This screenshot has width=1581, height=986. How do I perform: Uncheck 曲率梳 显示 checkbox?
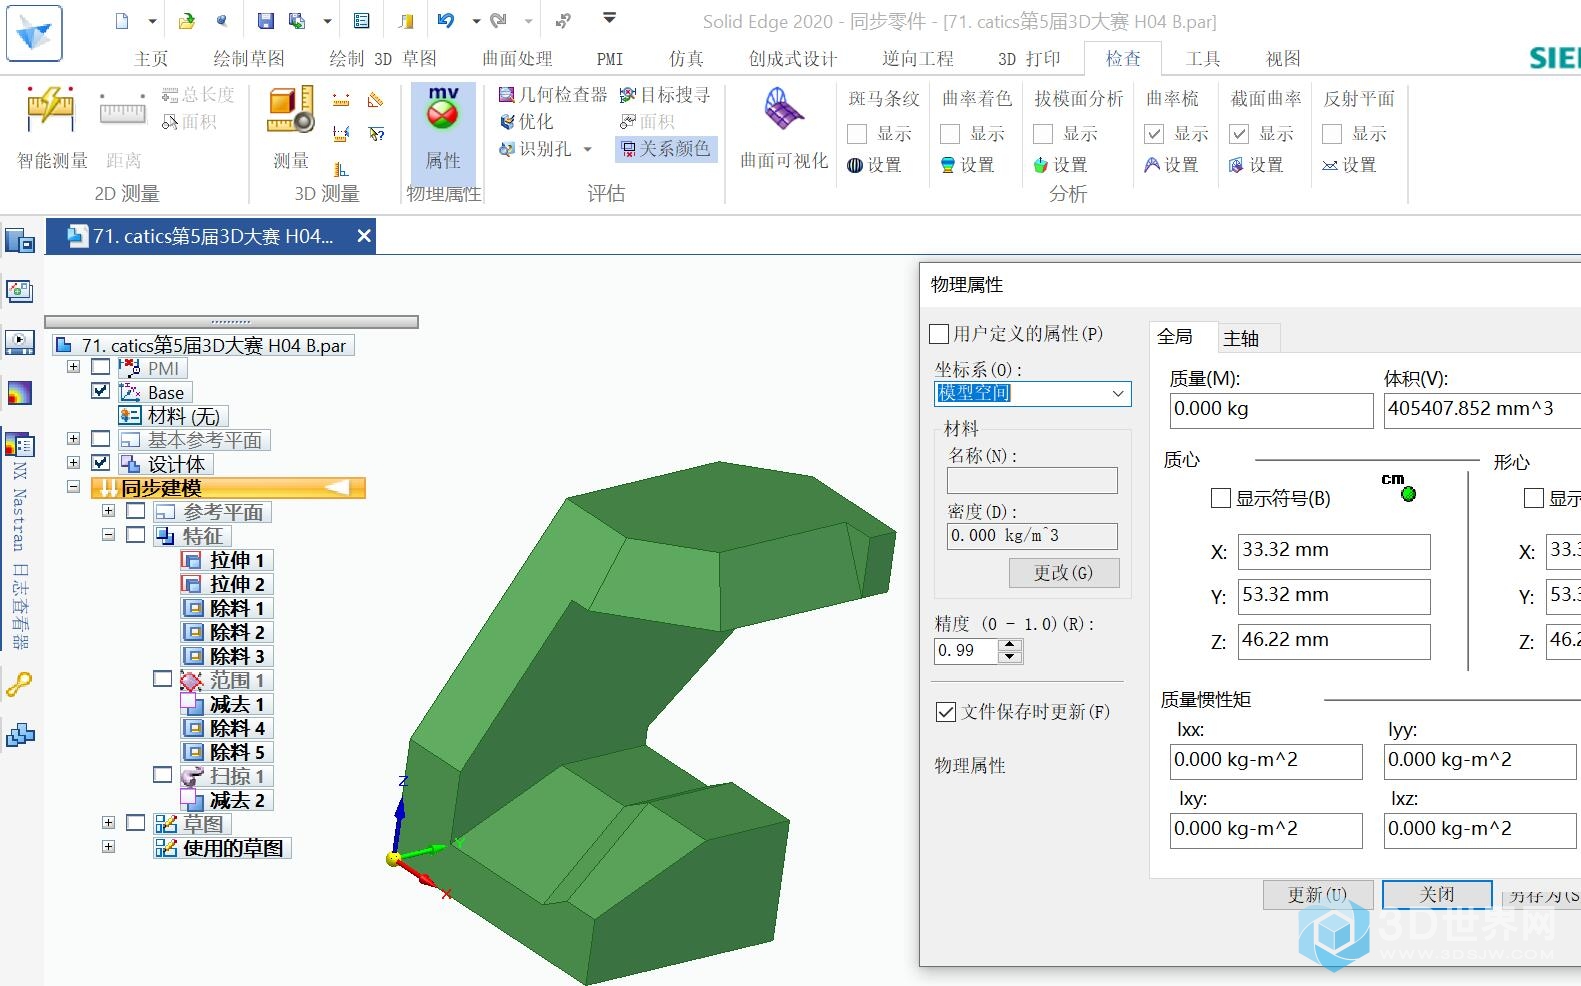(x=1154, y=134)
